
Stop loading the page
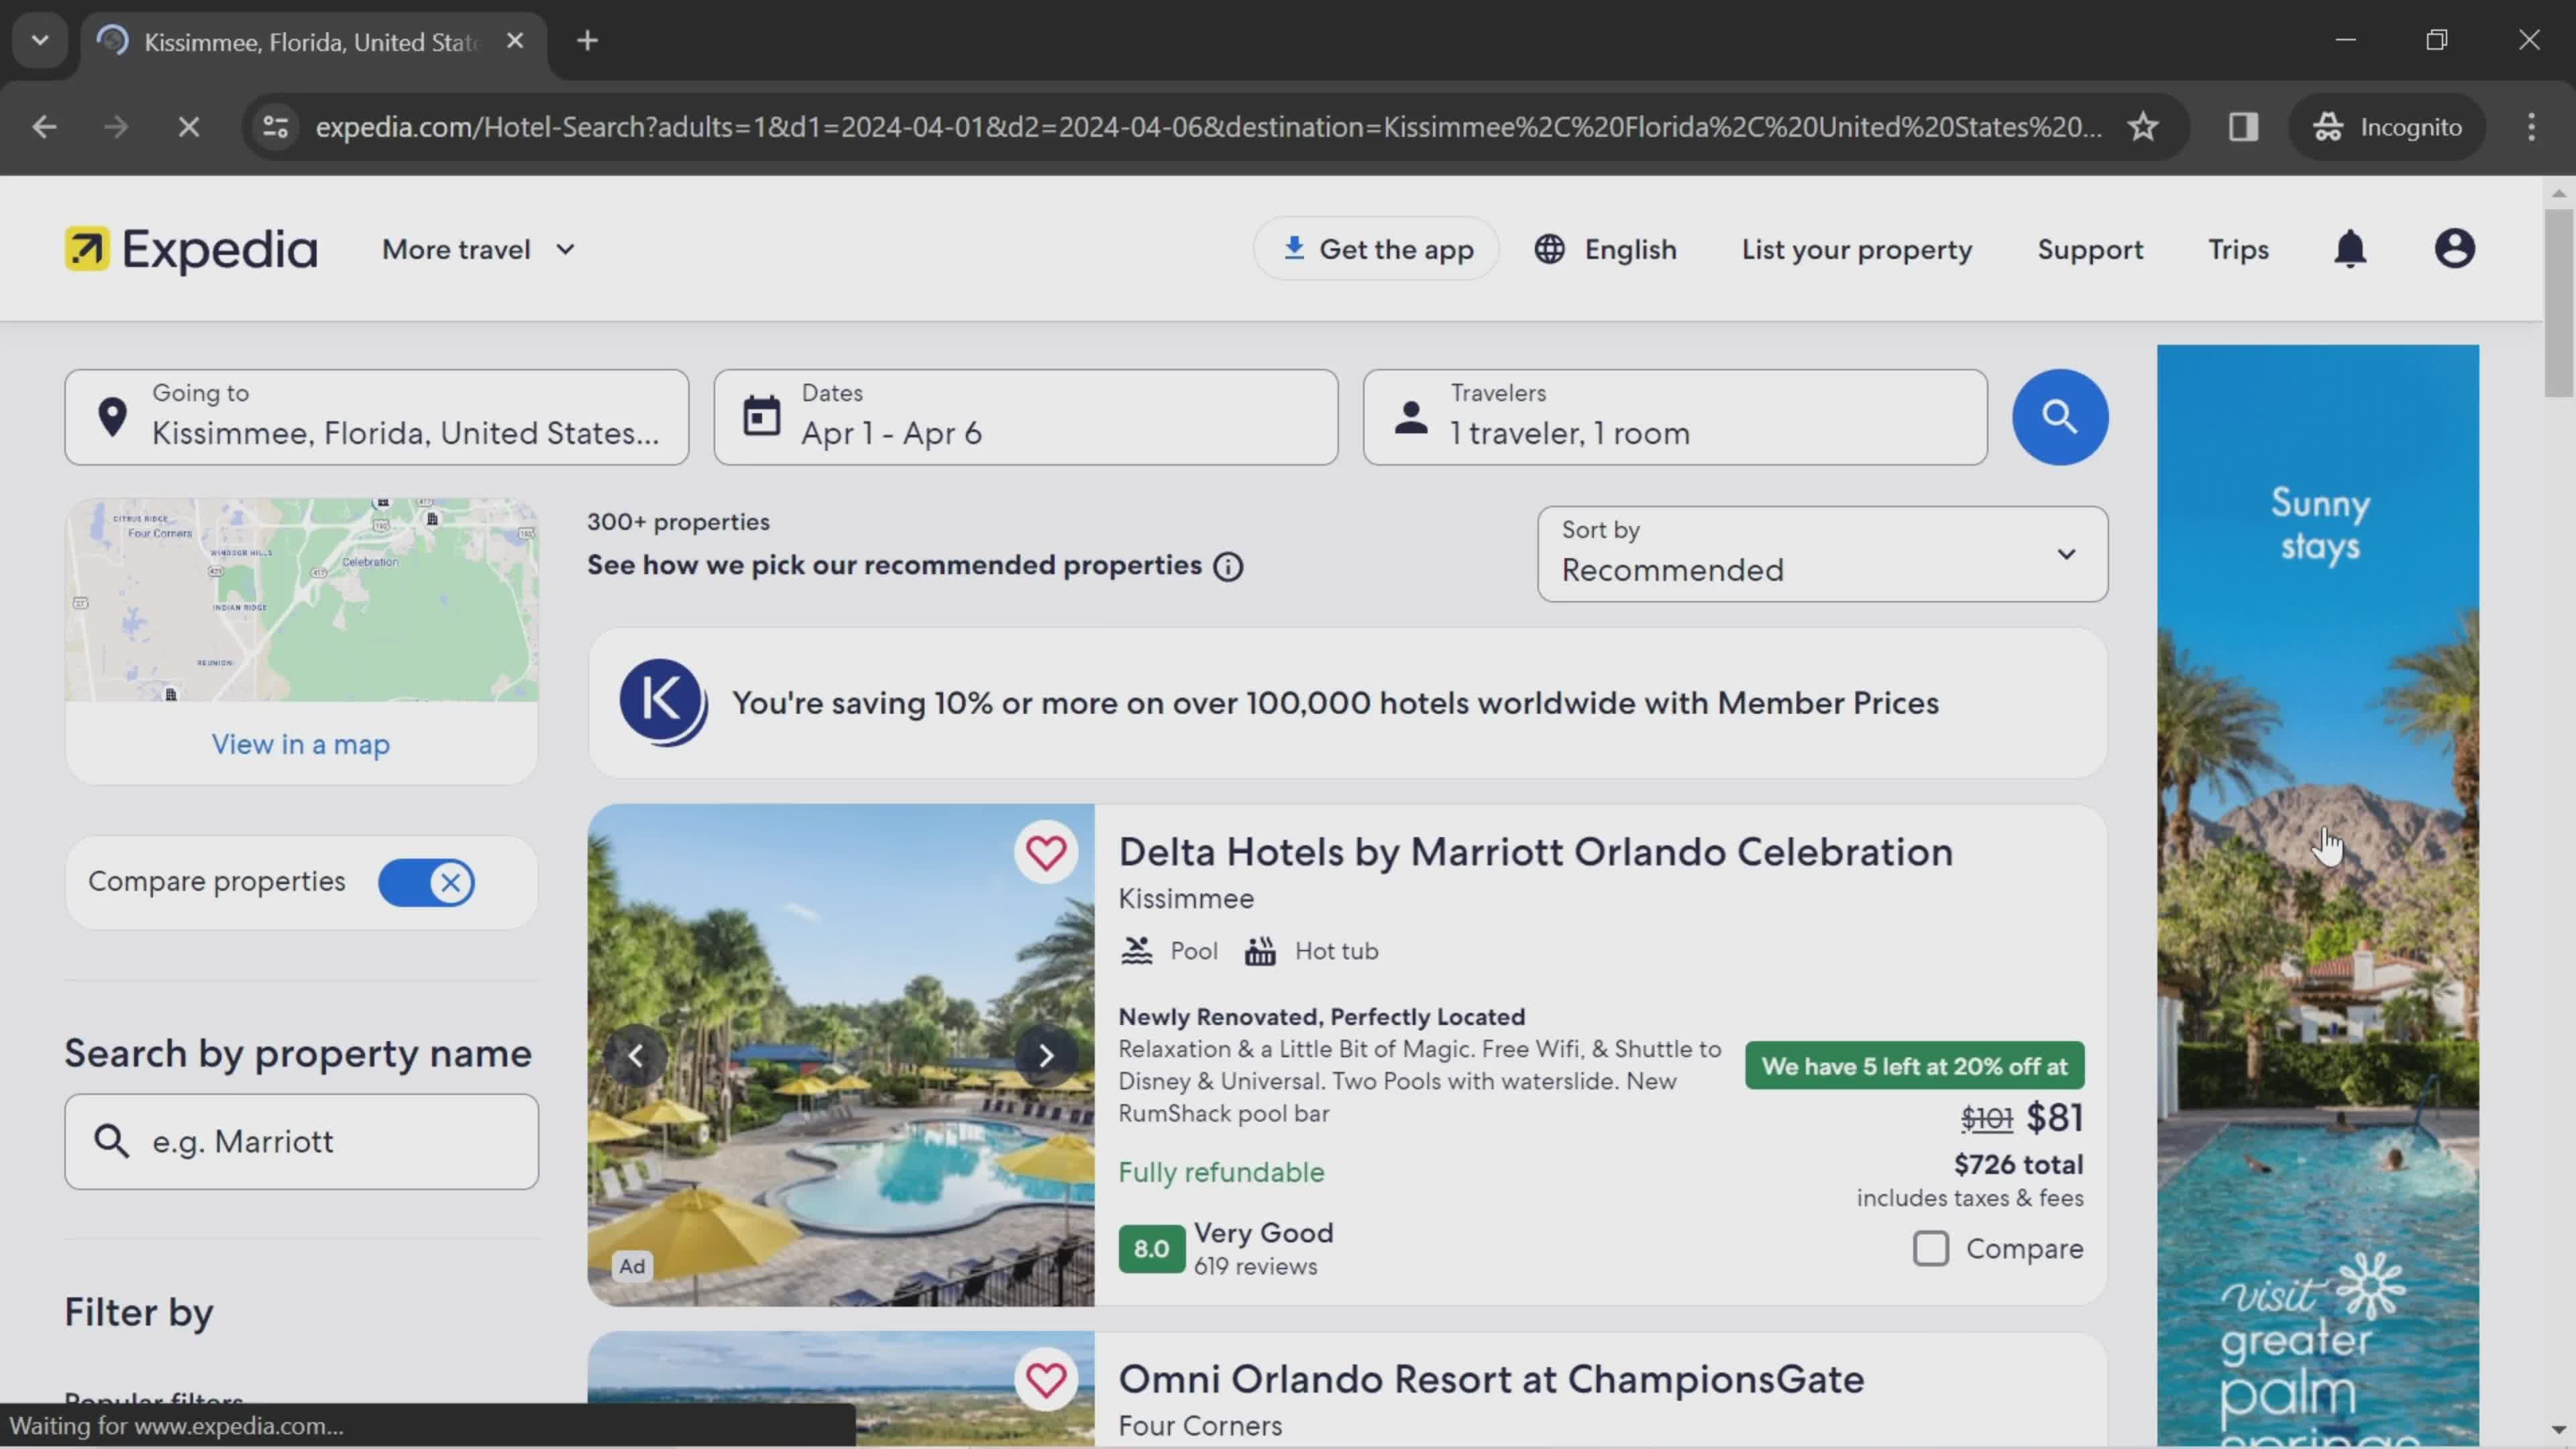[188, 127]
